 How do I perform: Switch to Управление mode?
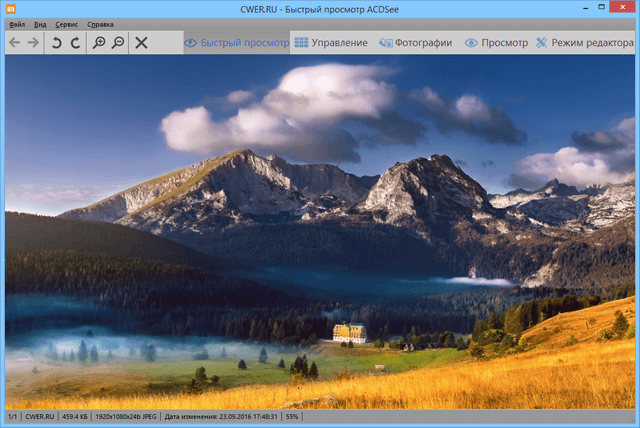[331, 43]
